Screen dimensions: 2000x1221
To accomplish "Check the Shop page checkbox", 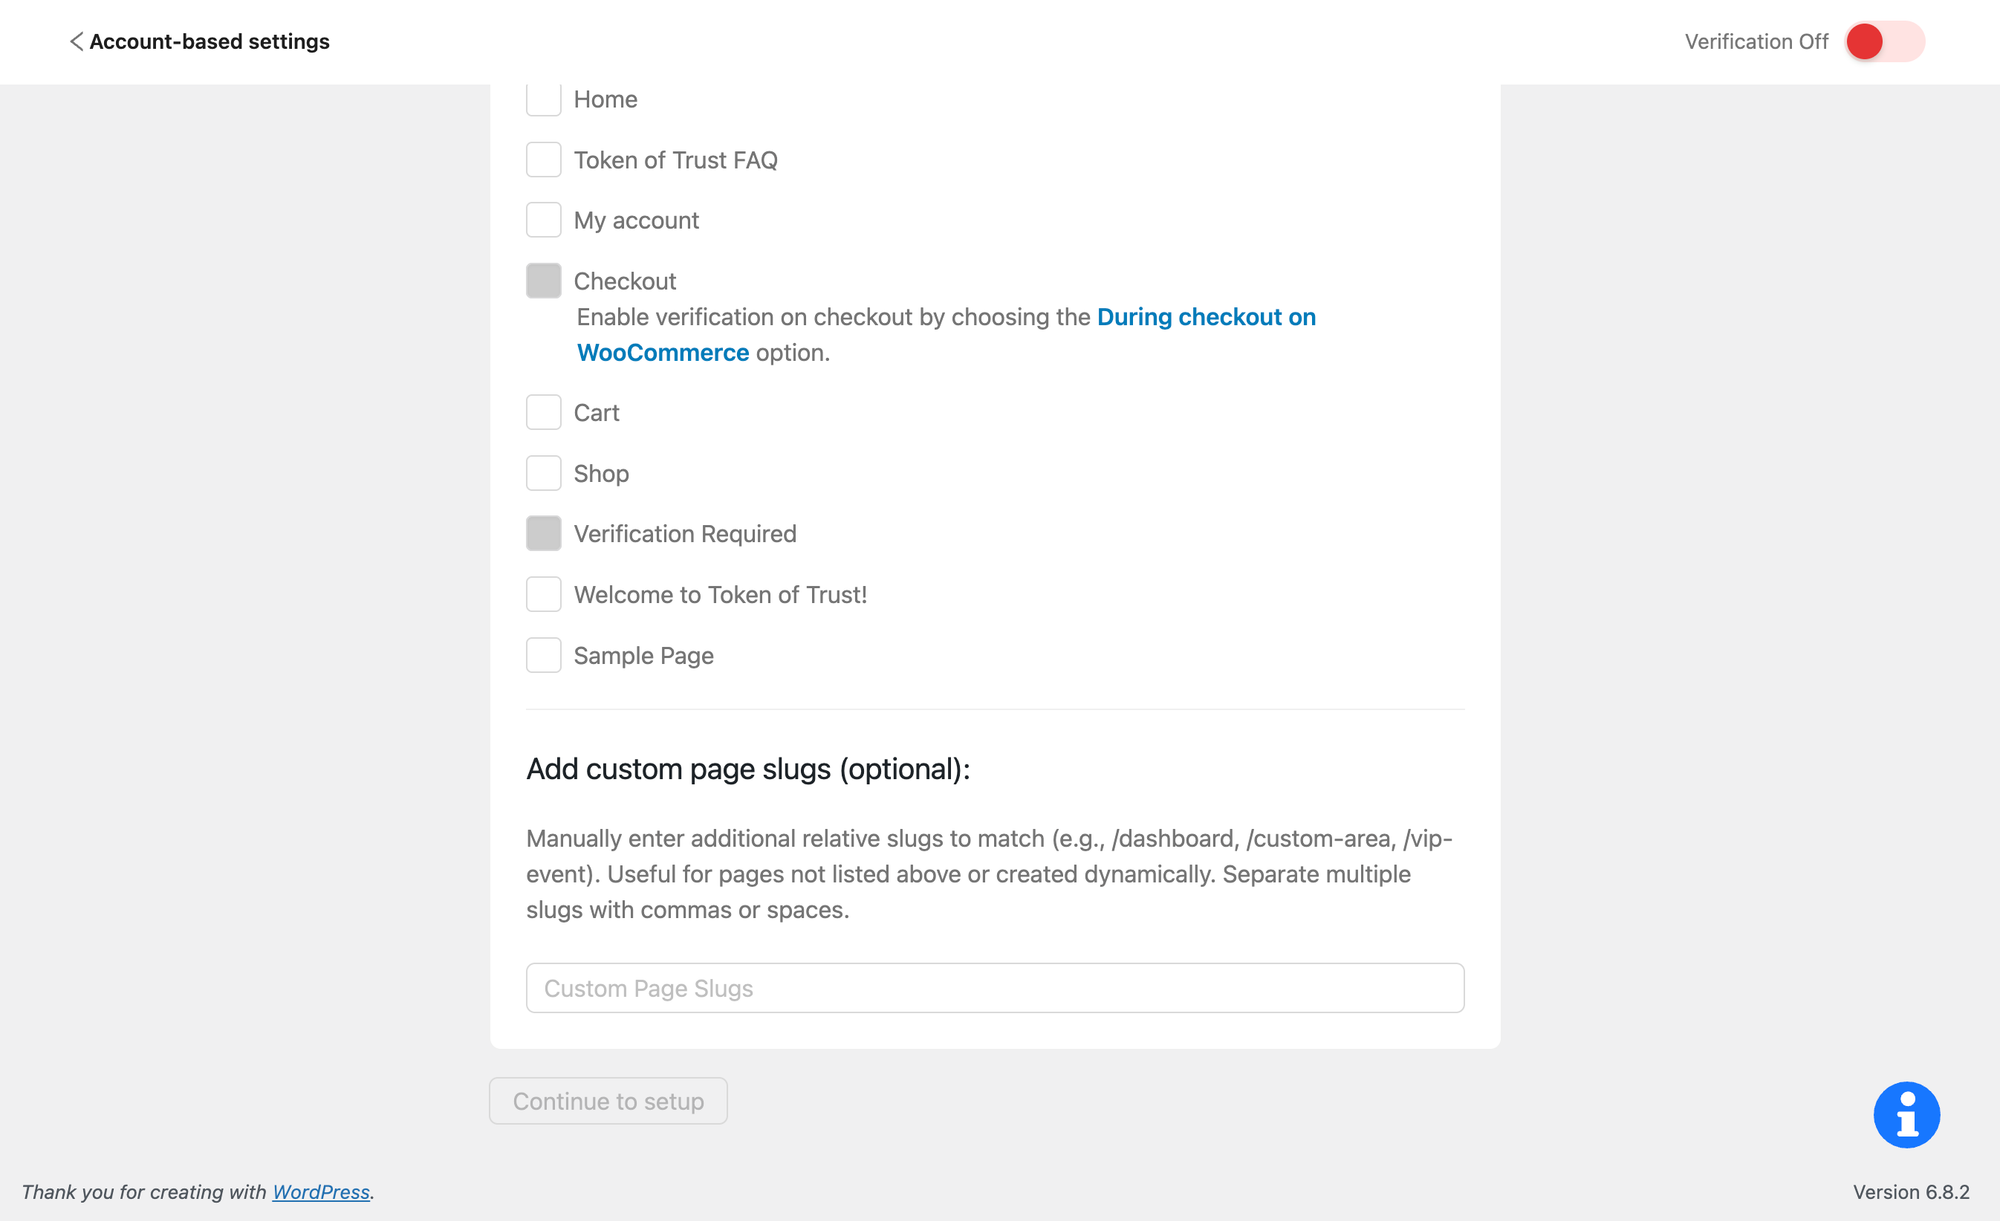I will point(543,473).
